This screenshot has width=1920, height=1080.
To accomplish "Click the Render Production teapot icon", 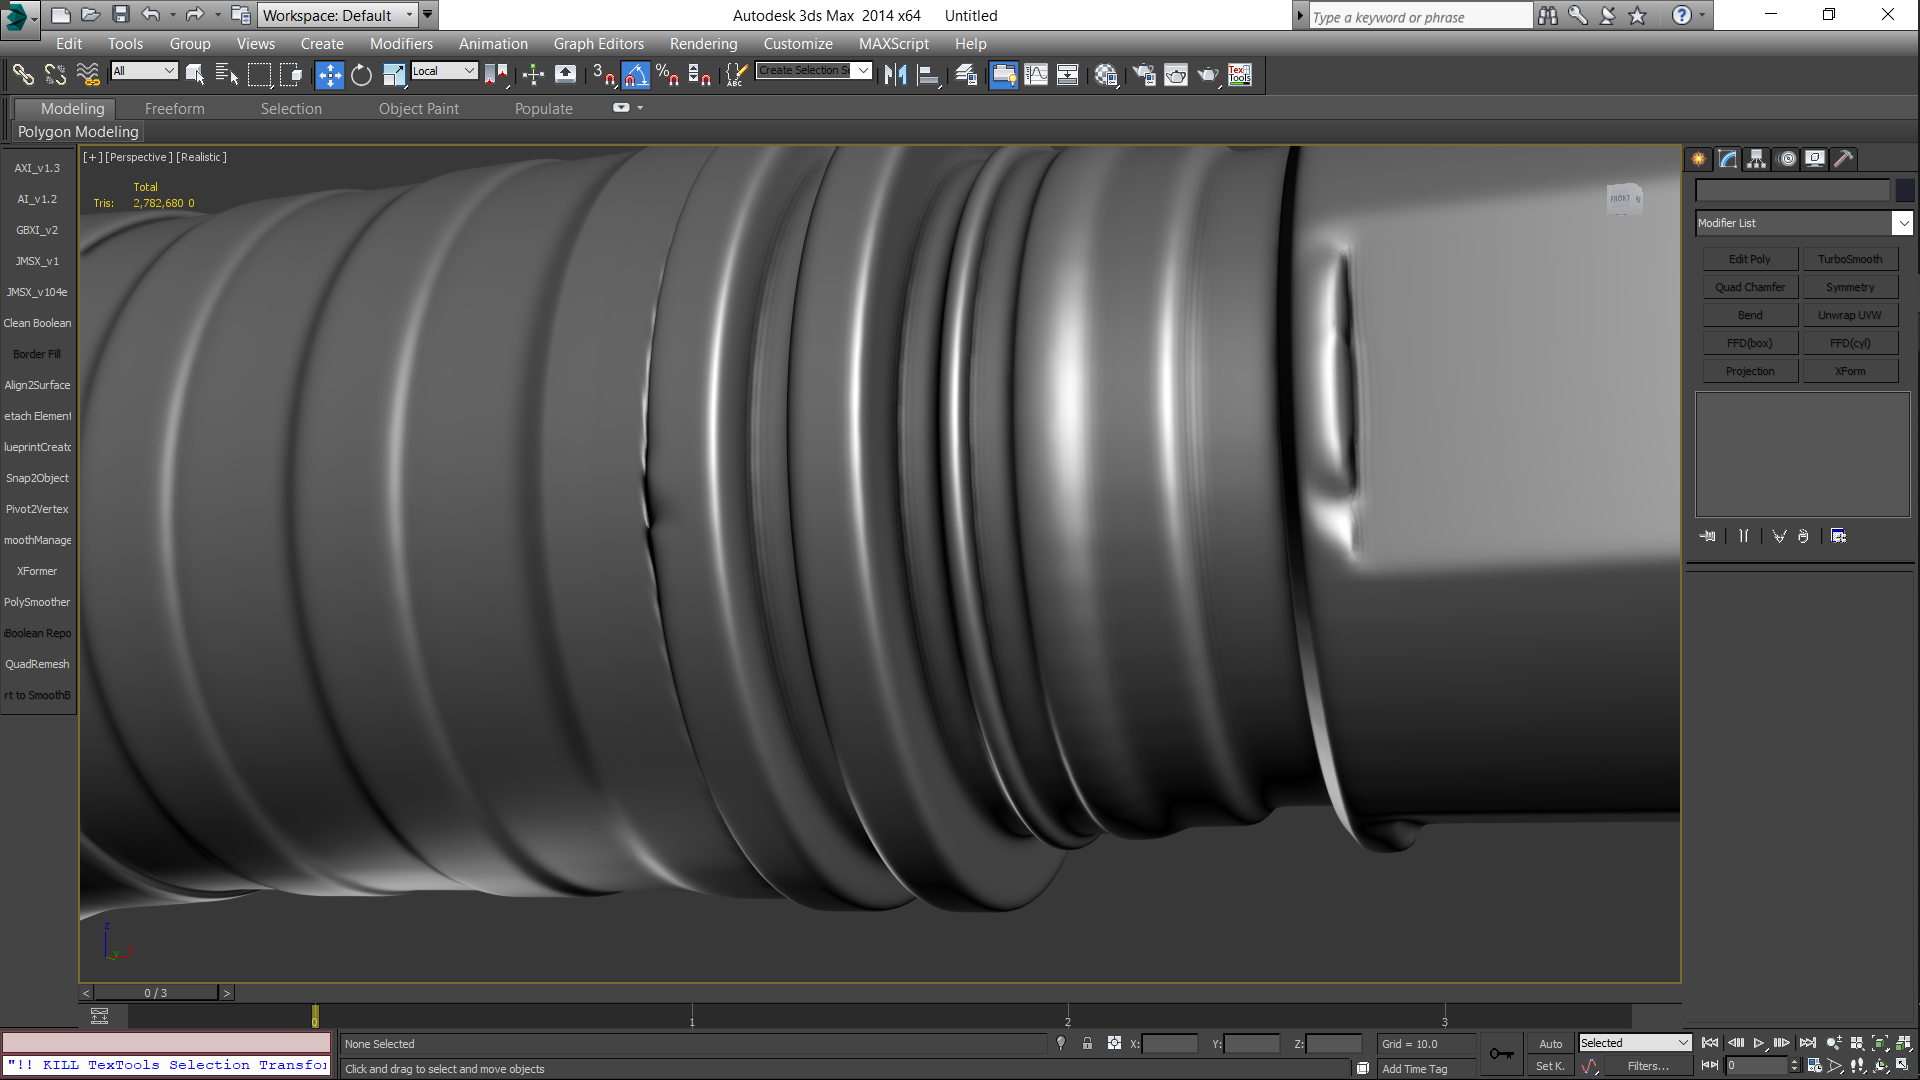I will pos(1208,75).
